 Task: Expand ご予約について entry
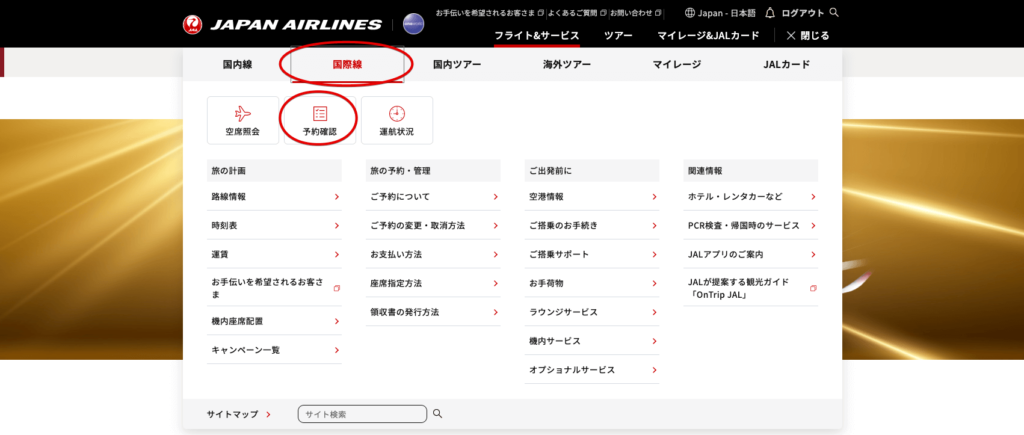[x=433, y=196]
